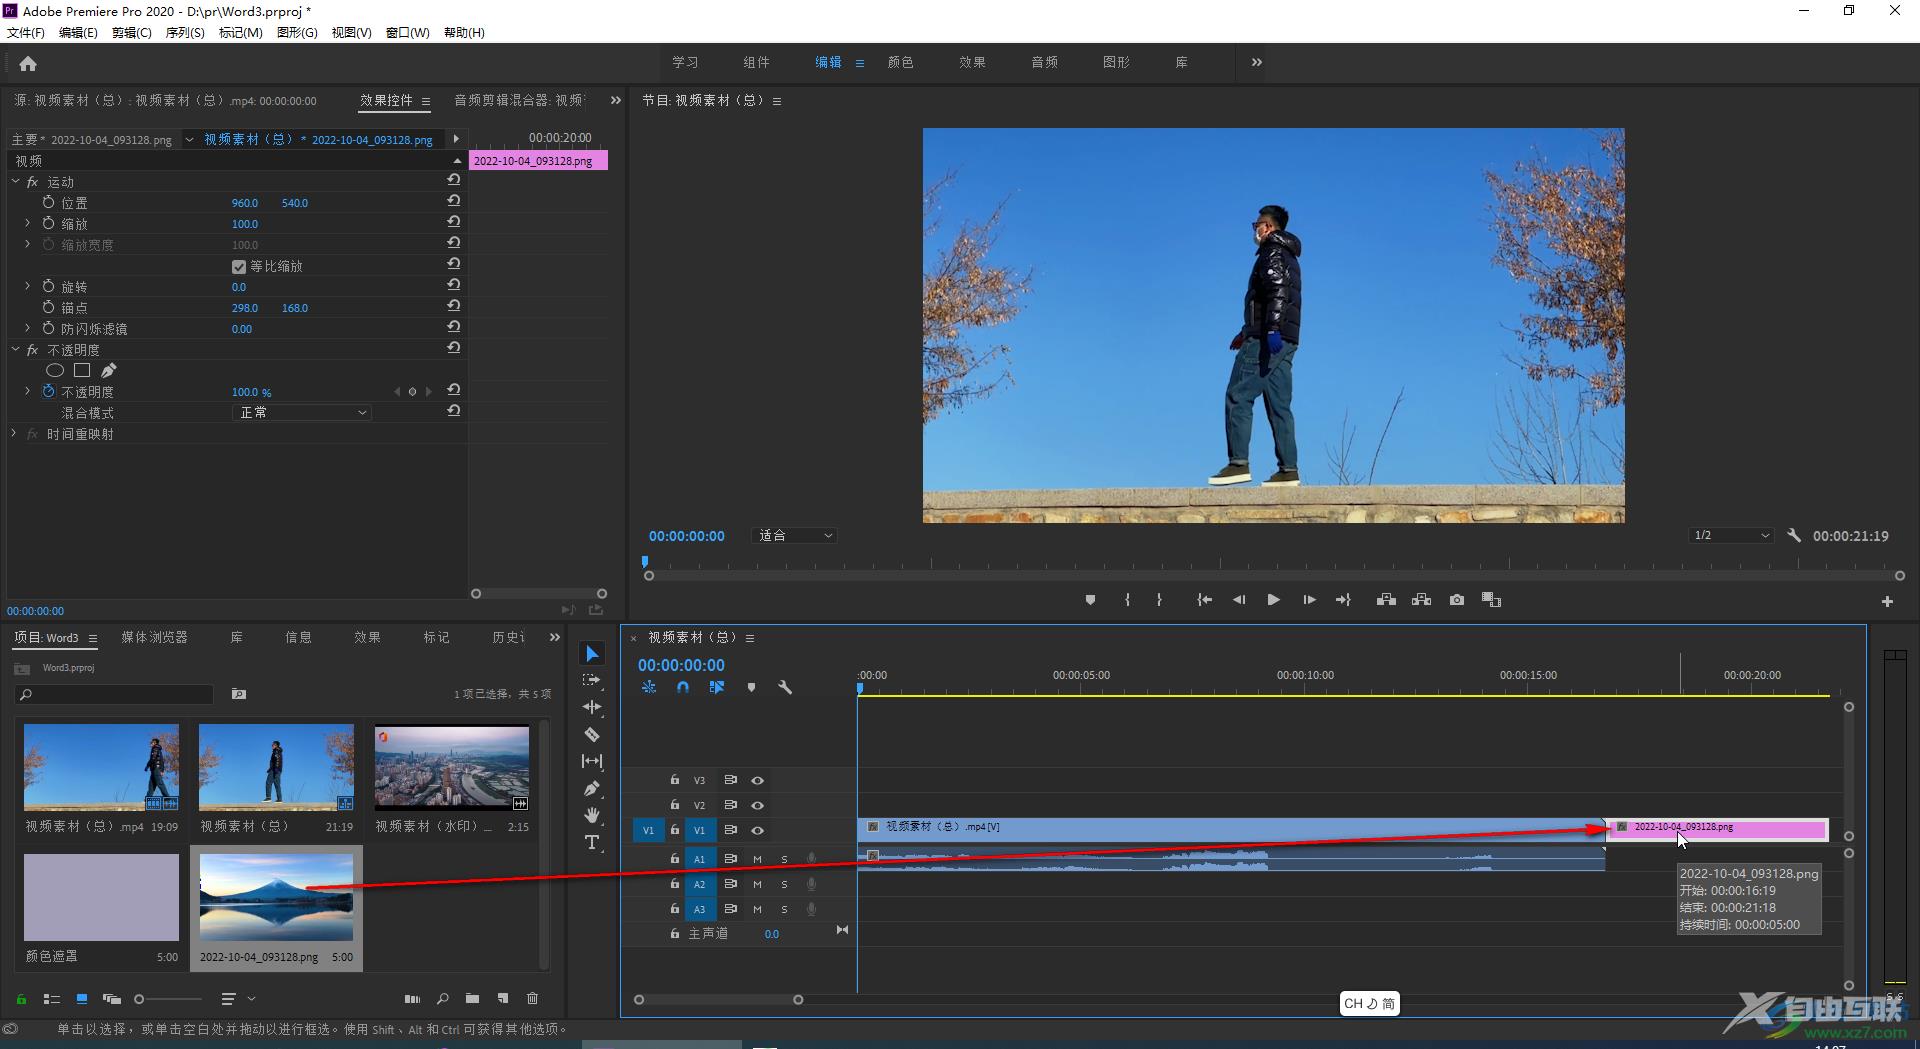
Task: Click New Bin folder icon
Action: (472, 999)
